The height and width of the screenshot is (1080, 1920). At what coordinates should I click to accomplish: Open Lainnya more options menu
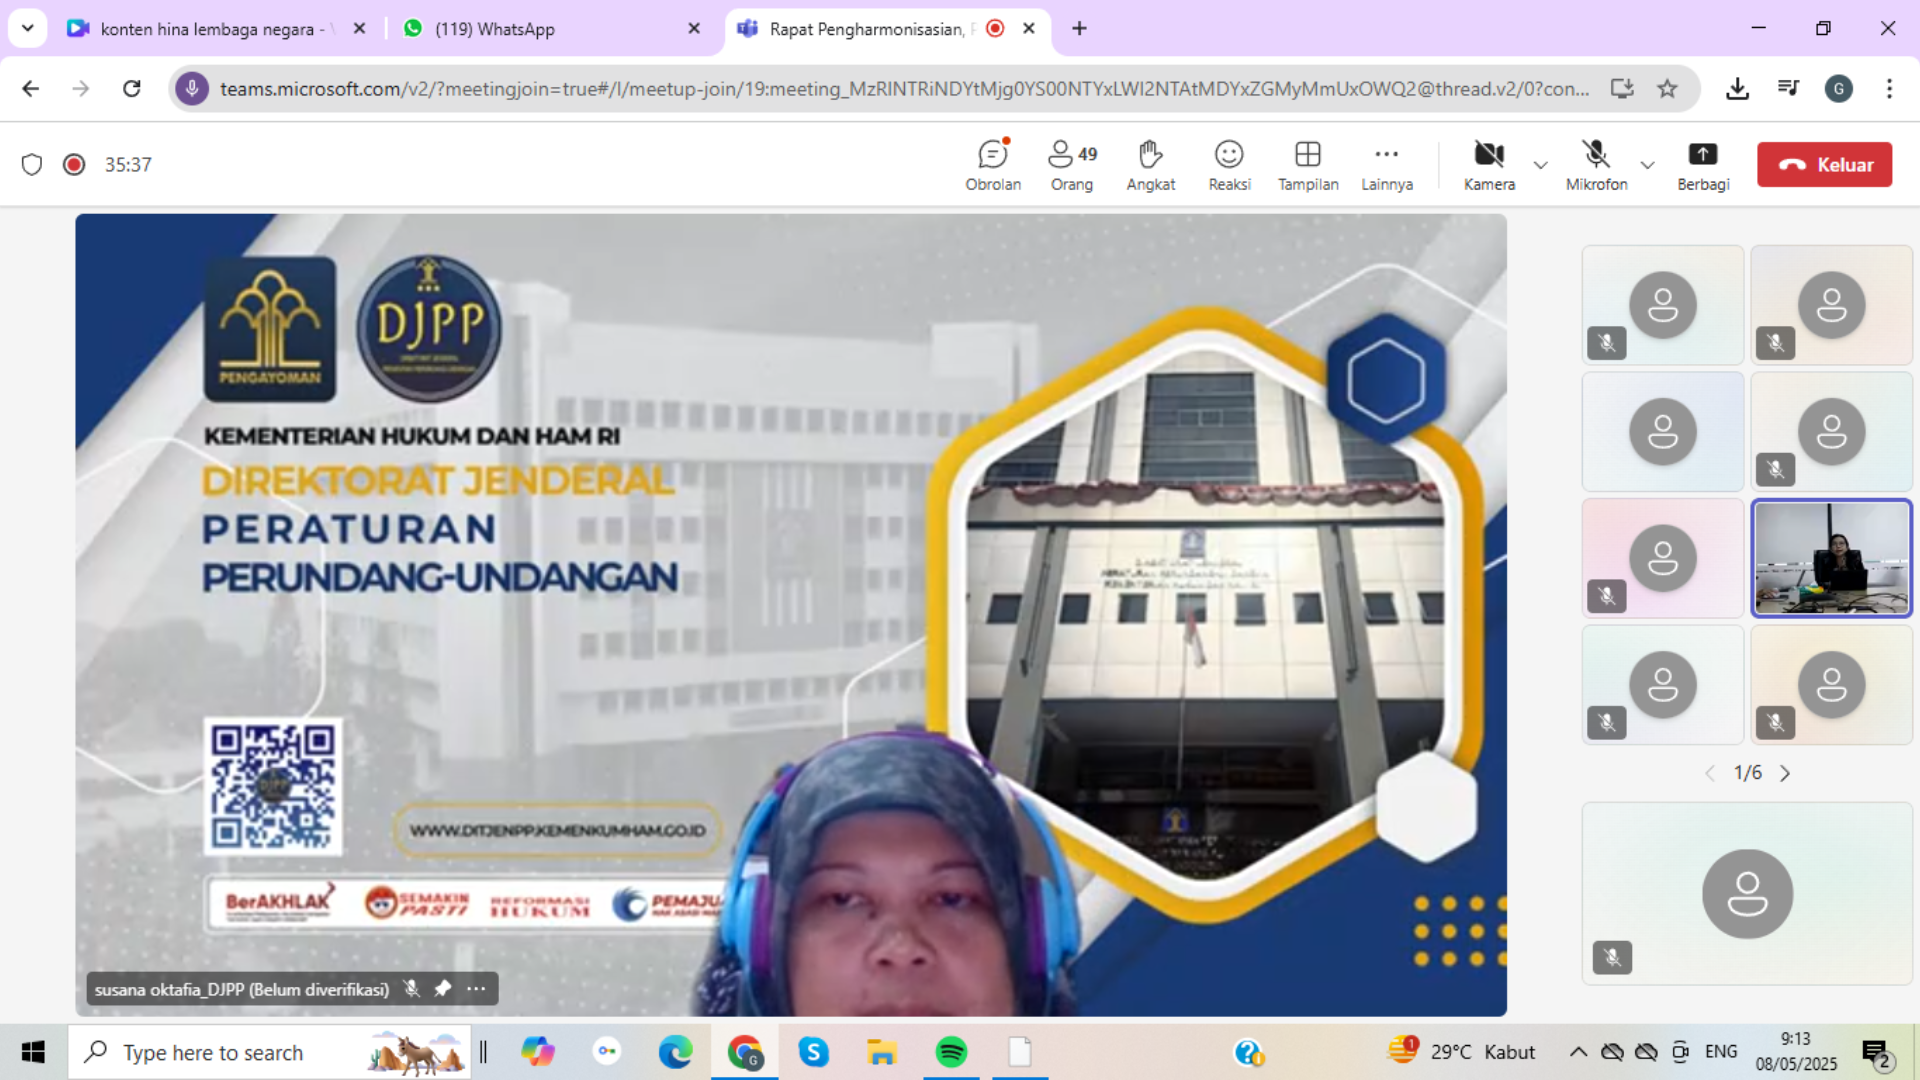tap(1387, 165)
